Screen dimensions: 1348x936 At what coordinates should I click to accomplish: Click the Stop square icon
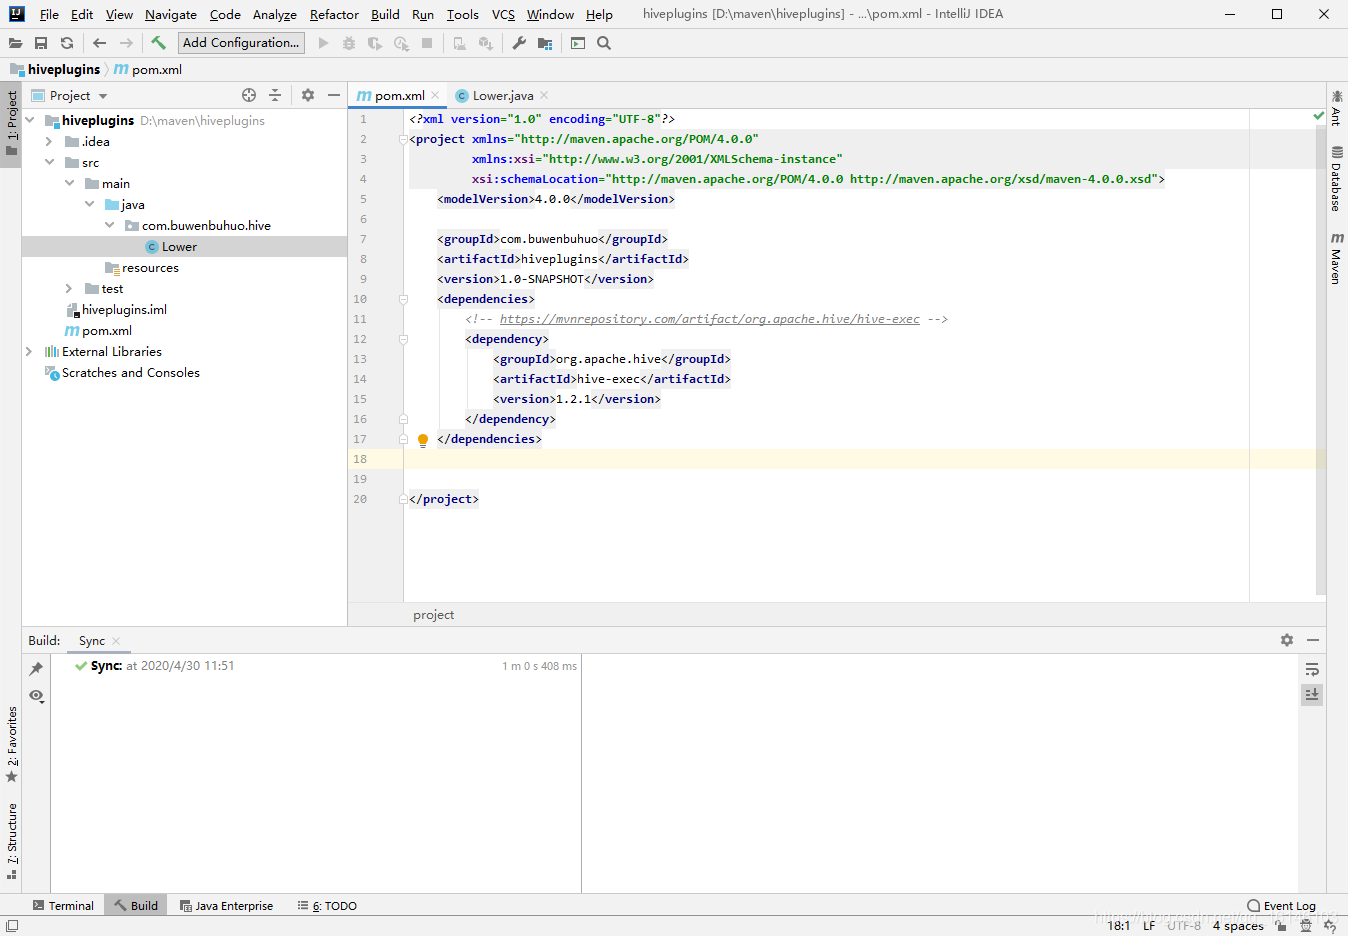[427, 43]
